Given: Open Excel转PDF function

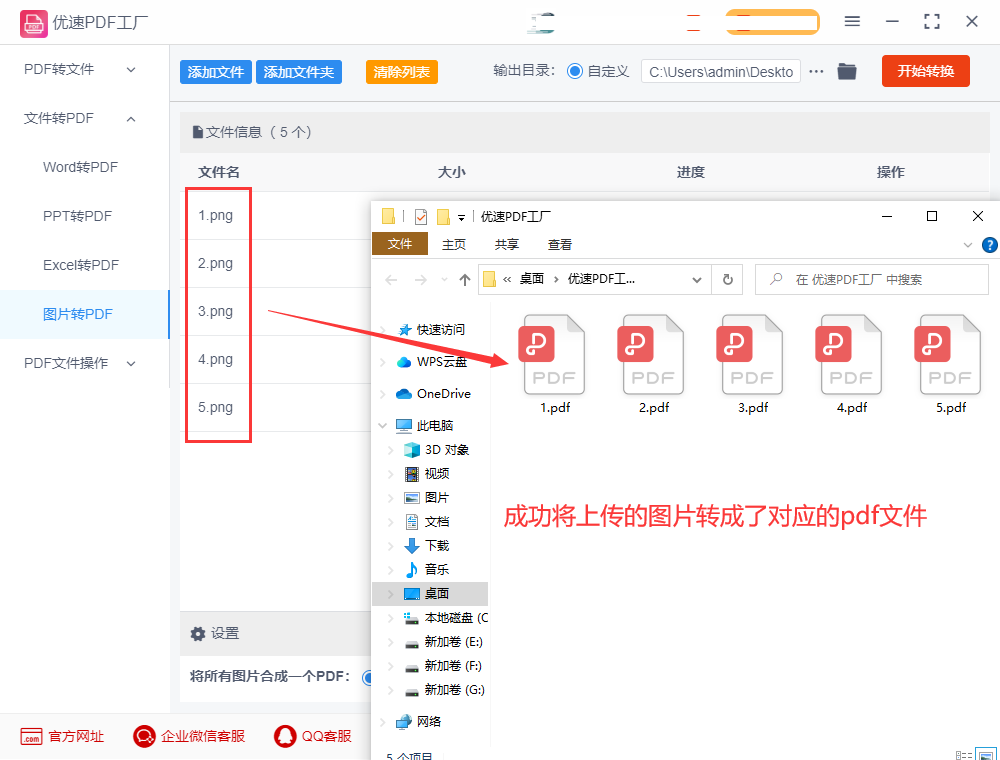Looking at the screenshot, I should coord(81,265).
